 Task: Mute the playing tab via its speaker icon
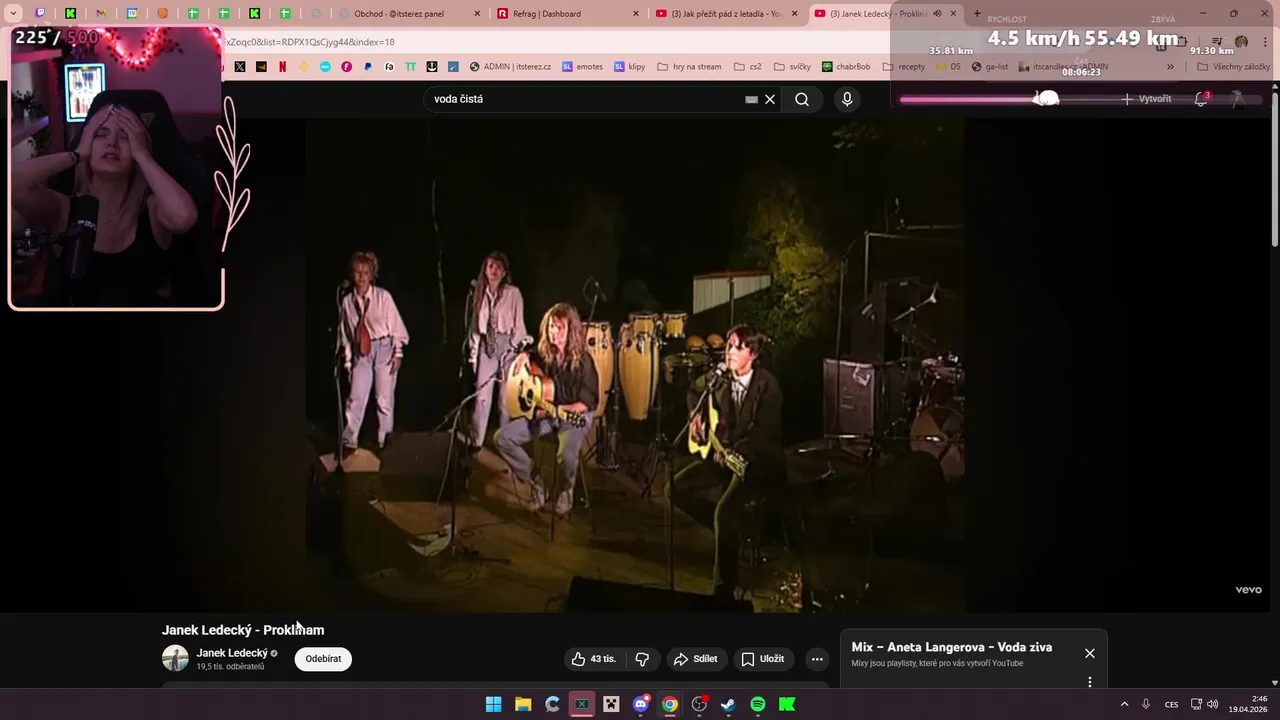[x=937, y=14]
